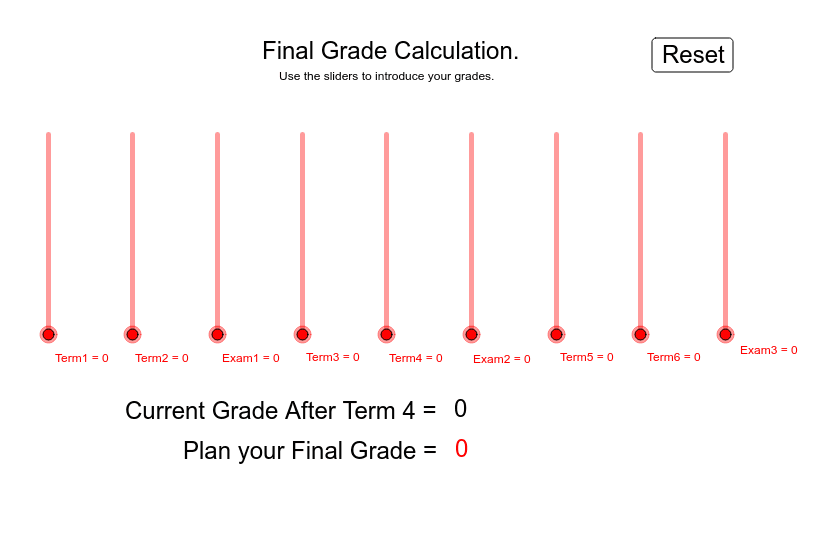Viewport: 840px width, 556px height.
Task: Click the Current Grade After Term 4 value
Action: coord(460,409)
